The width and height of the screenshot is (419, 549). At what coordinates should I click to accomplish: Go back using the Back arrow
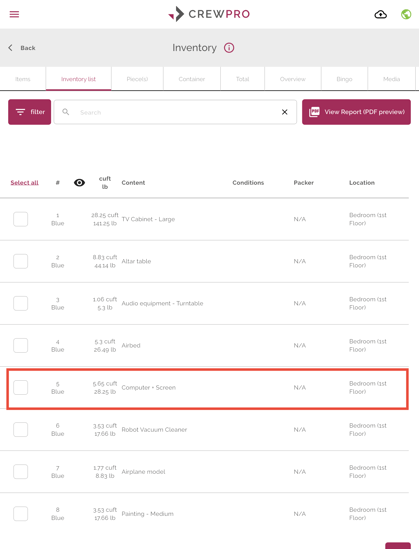pyautogui.click(x=22, y=48)
